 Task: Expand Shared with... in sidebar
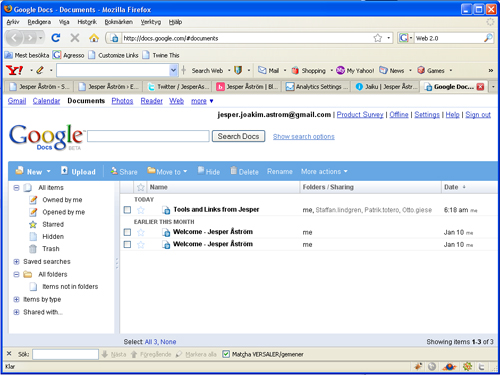[x=16, y=312]
